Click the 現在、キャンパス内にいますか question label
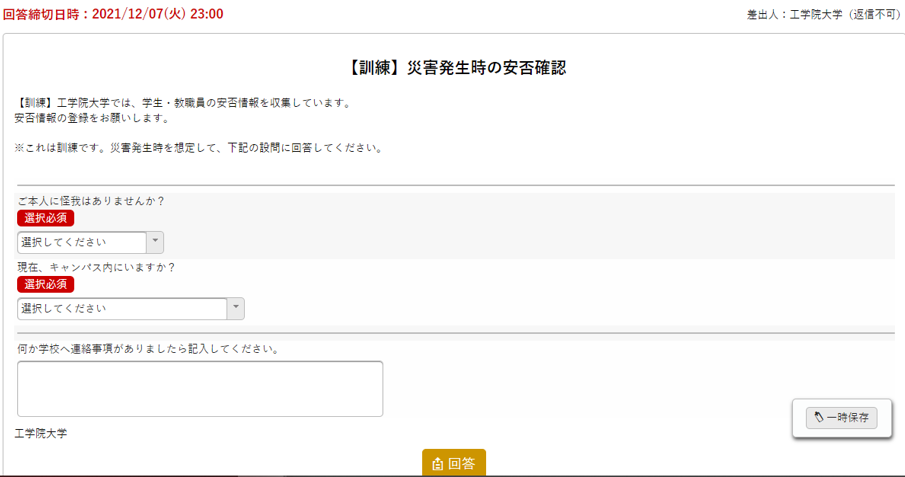 (x=97, y=267)
